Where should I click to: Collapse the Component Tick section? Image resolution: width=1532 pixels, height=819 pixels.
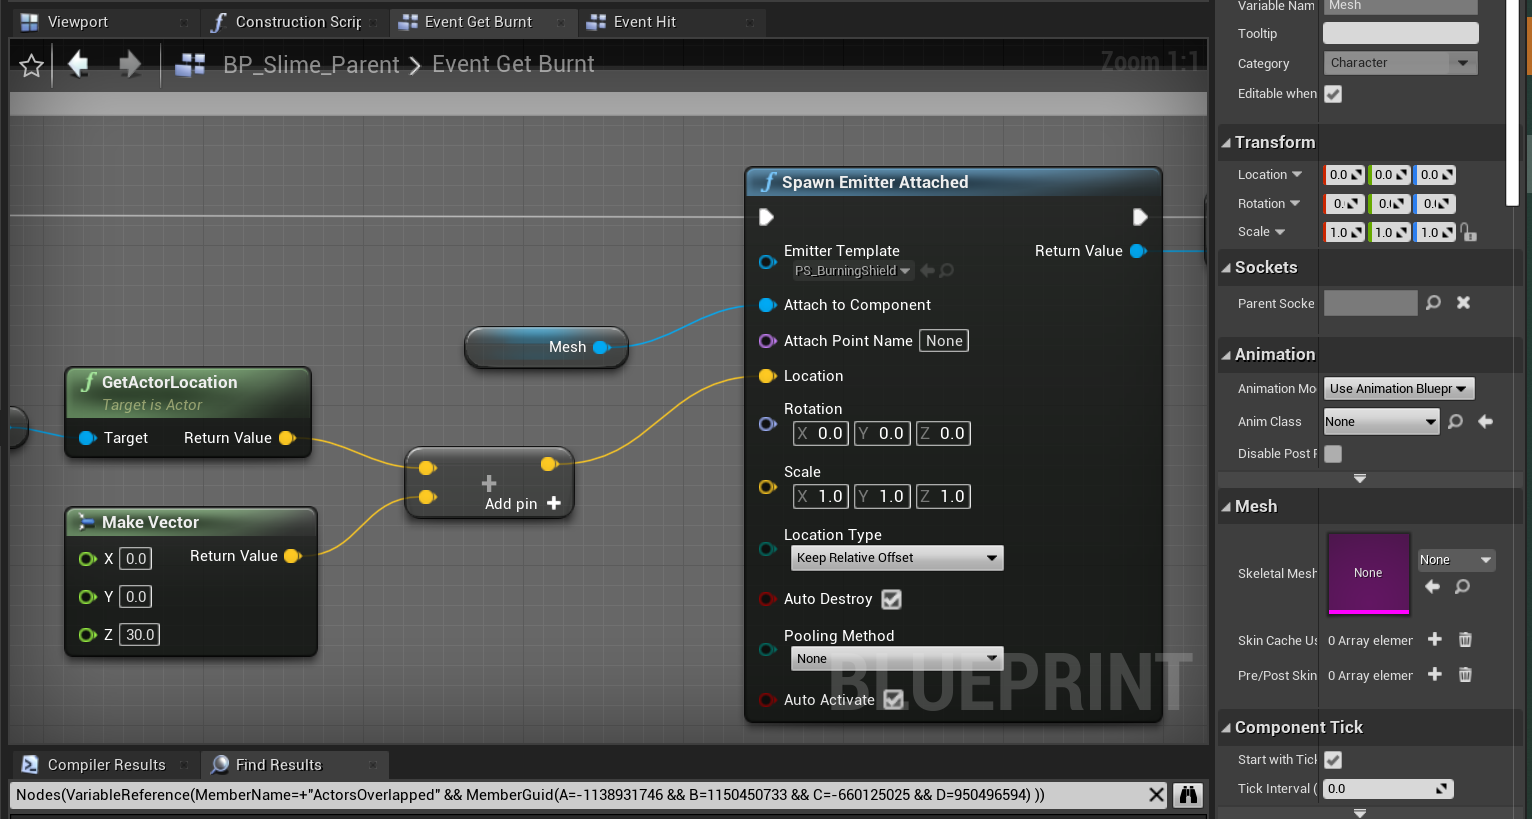[1226, 728]
